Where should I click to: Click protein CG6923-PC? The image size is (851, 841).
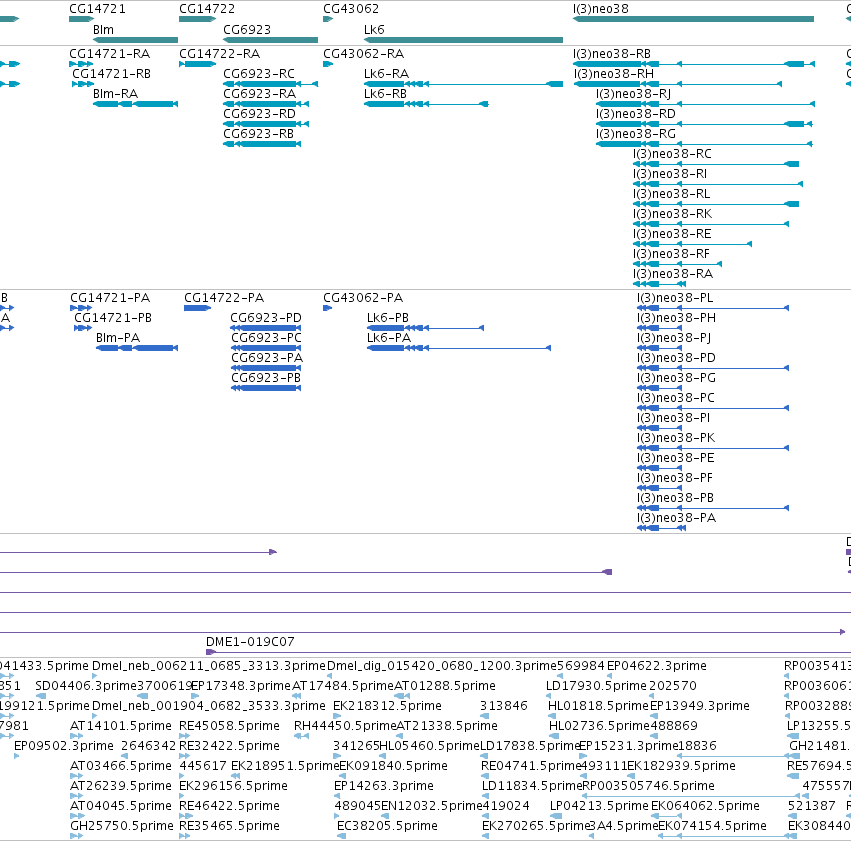point(266,338)
